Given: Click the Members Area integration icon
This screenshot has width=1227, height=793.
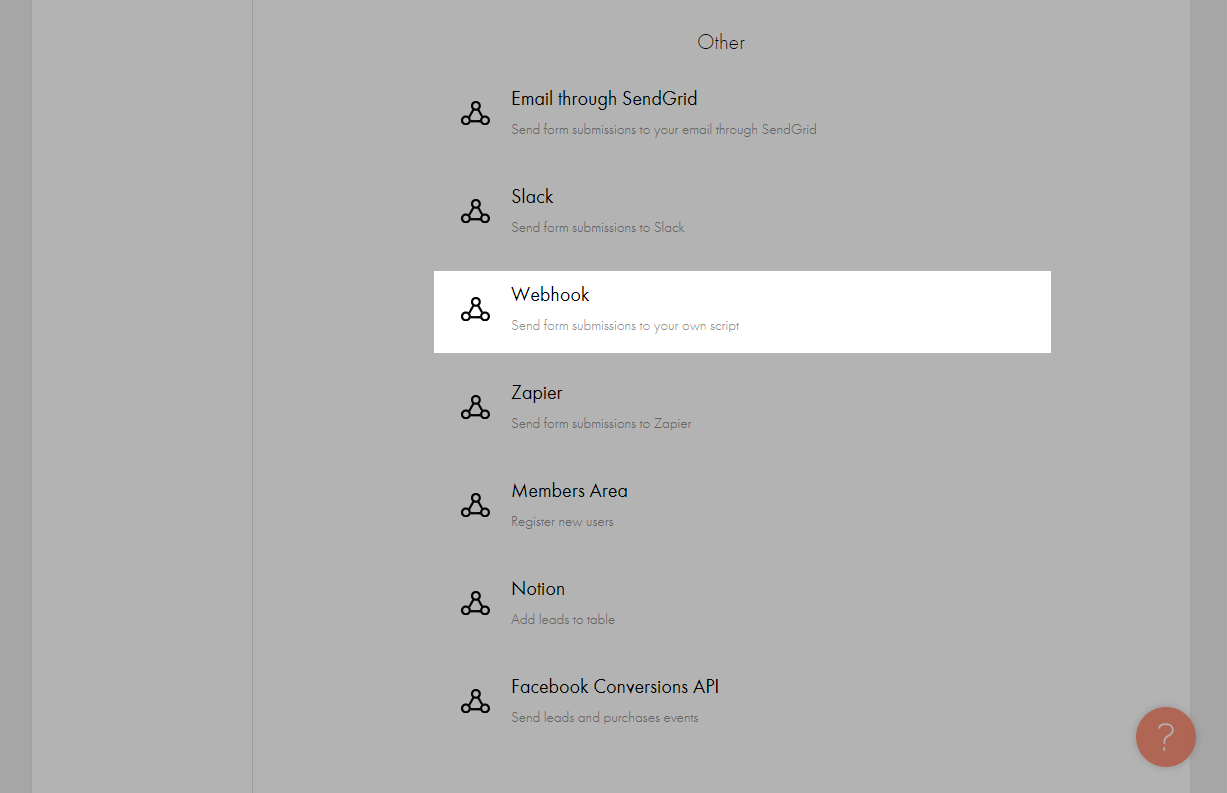Looking at the screenshot, I should click(x=475, y=506).
